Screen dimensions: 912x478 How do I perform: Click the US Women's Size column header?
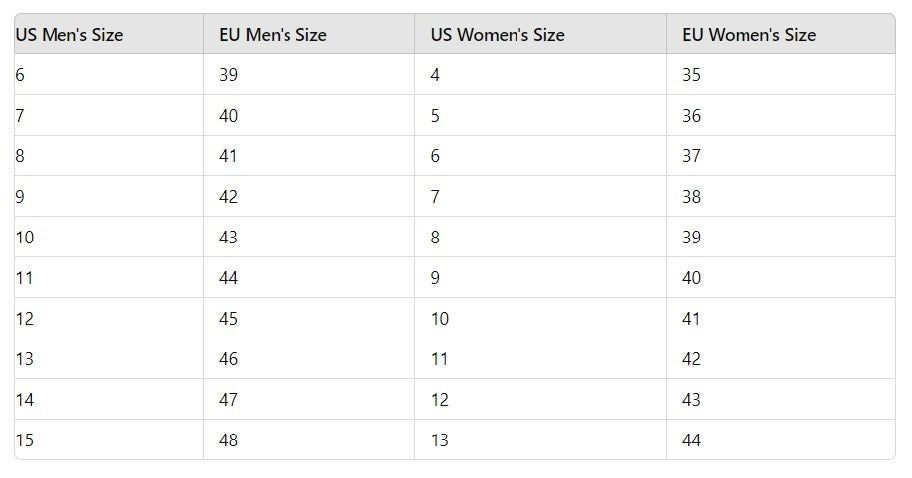pyautogui.click(x=540, y=34)
